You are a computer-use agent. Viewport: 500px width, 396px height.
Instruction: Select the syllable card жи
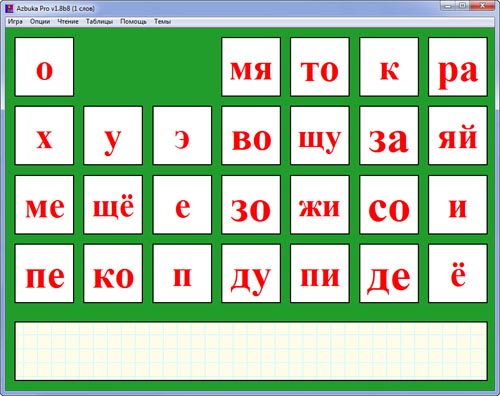click(320, 205)
